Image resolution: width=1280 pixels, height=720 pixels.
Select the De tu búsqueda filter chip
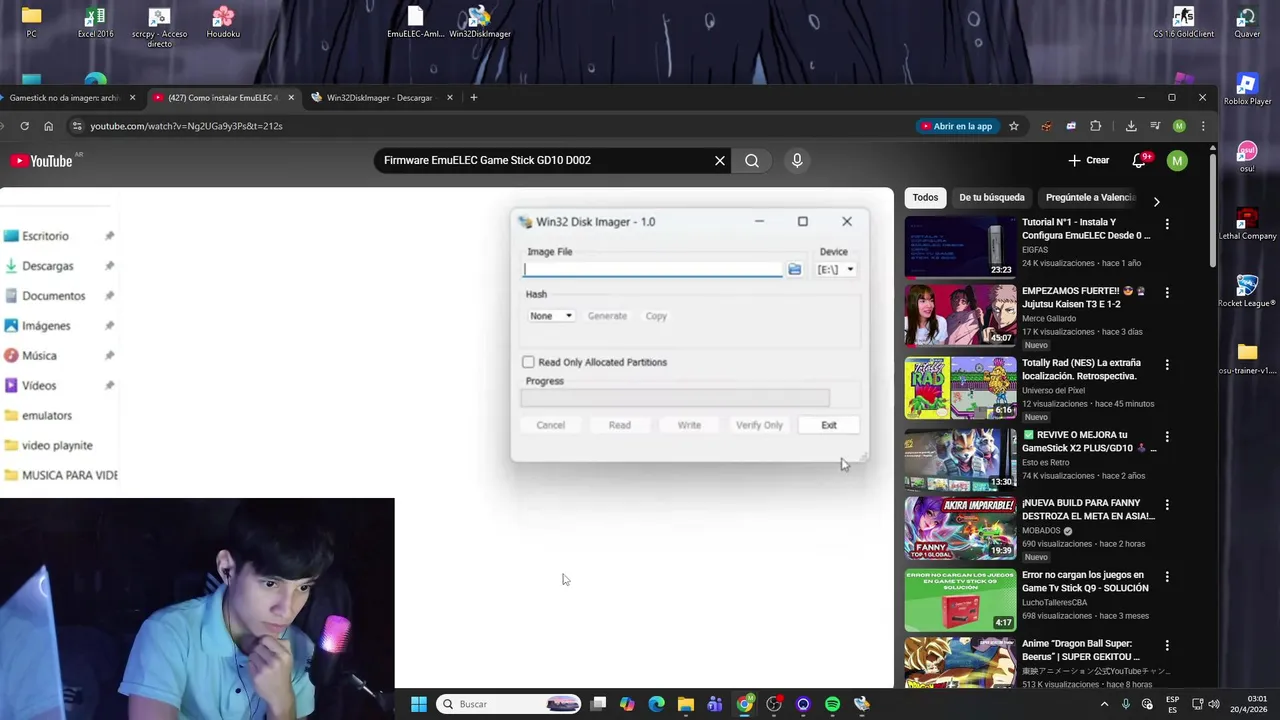991,198
